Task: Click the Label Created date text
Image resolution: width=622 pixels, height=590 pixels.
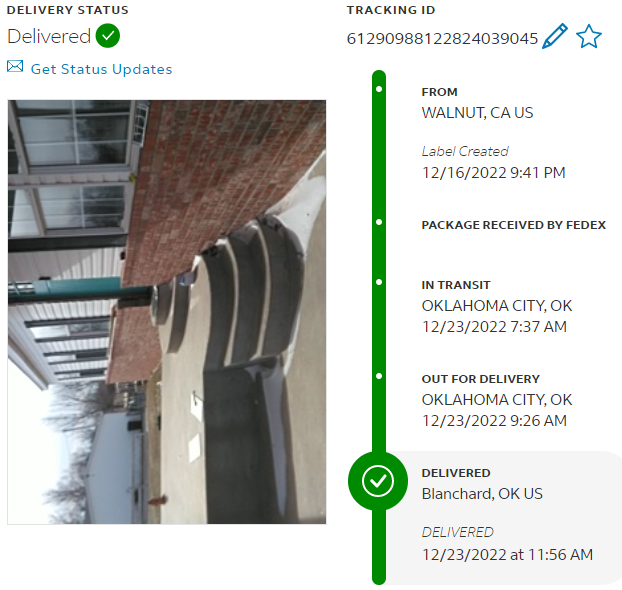Action: [493, 173]
